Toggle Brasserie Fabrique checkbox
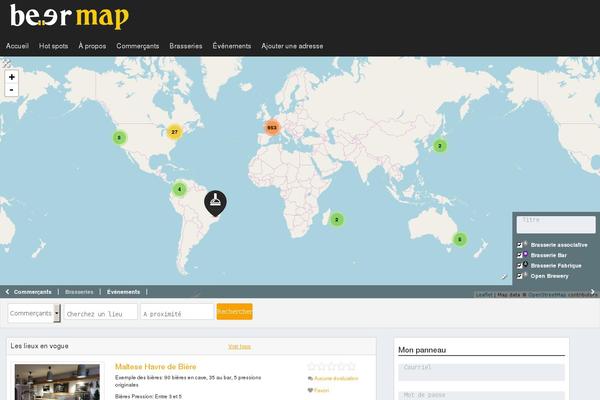The image size is (600, 400). tap(520, 266)
